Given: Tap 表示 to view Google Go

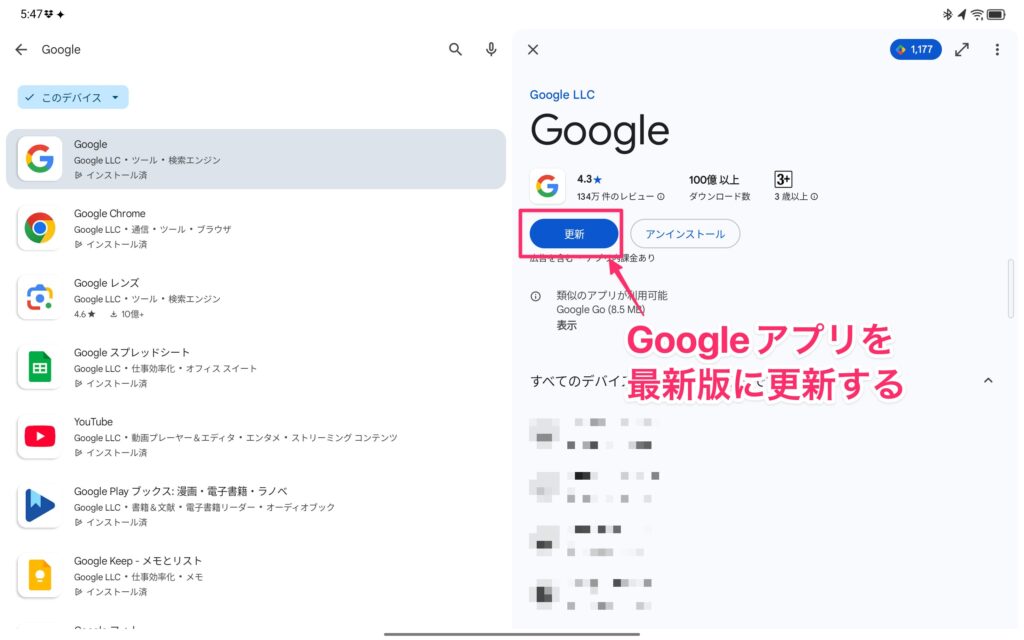Looking at the screenshot, I should tap(566, 325).
